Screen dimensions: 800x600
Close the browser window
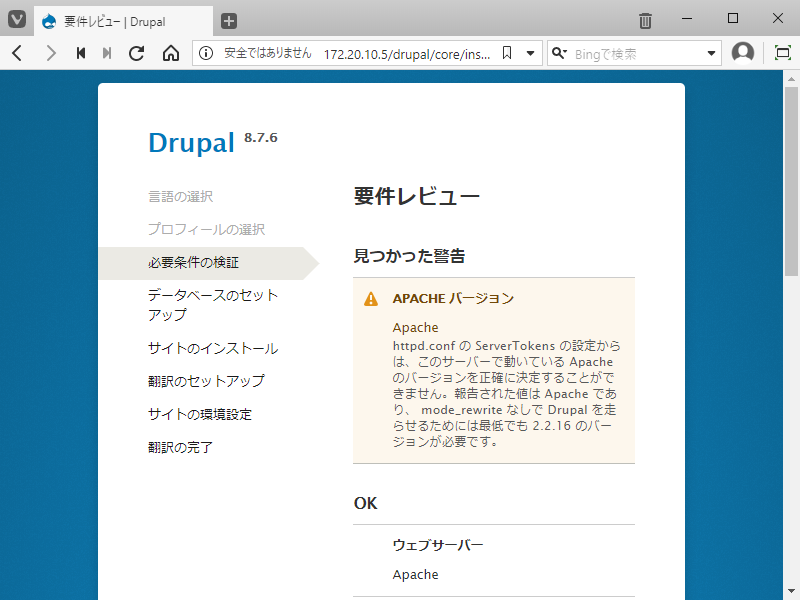778,18
